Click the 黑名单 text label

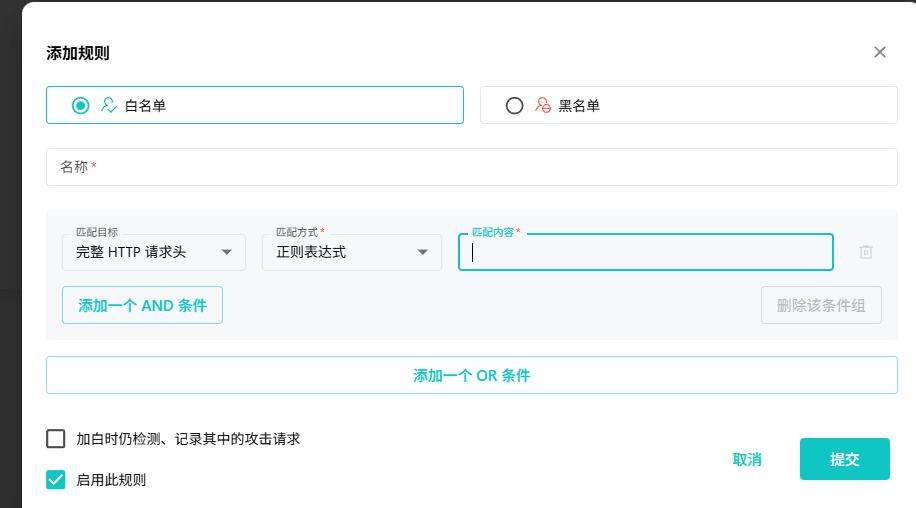pos(579,105)
